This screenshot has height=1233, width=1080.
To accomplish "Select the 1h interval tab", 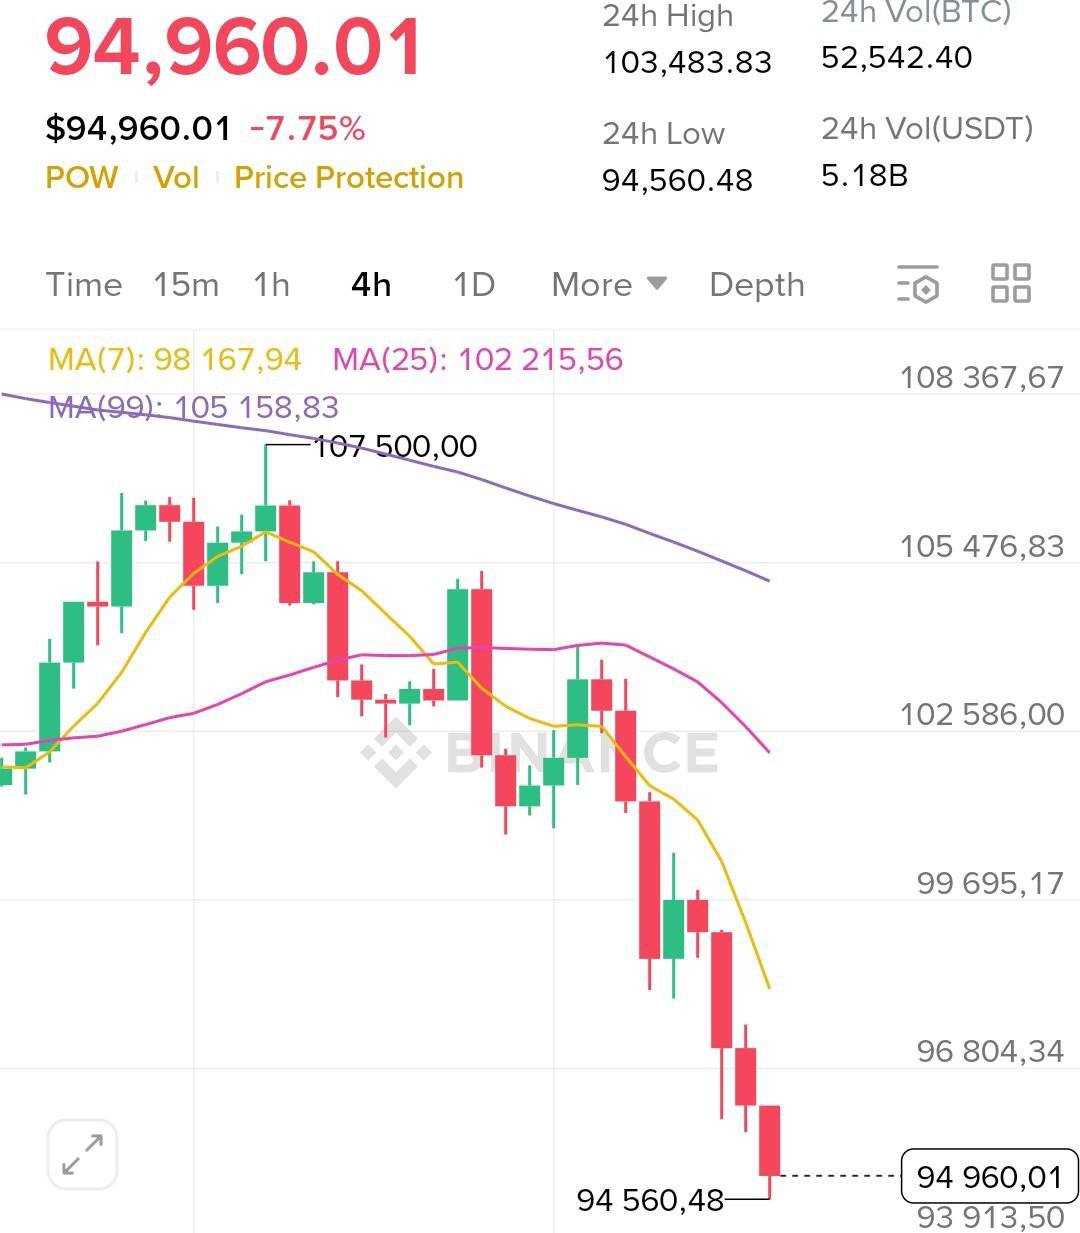I will [x=271, y=285].
